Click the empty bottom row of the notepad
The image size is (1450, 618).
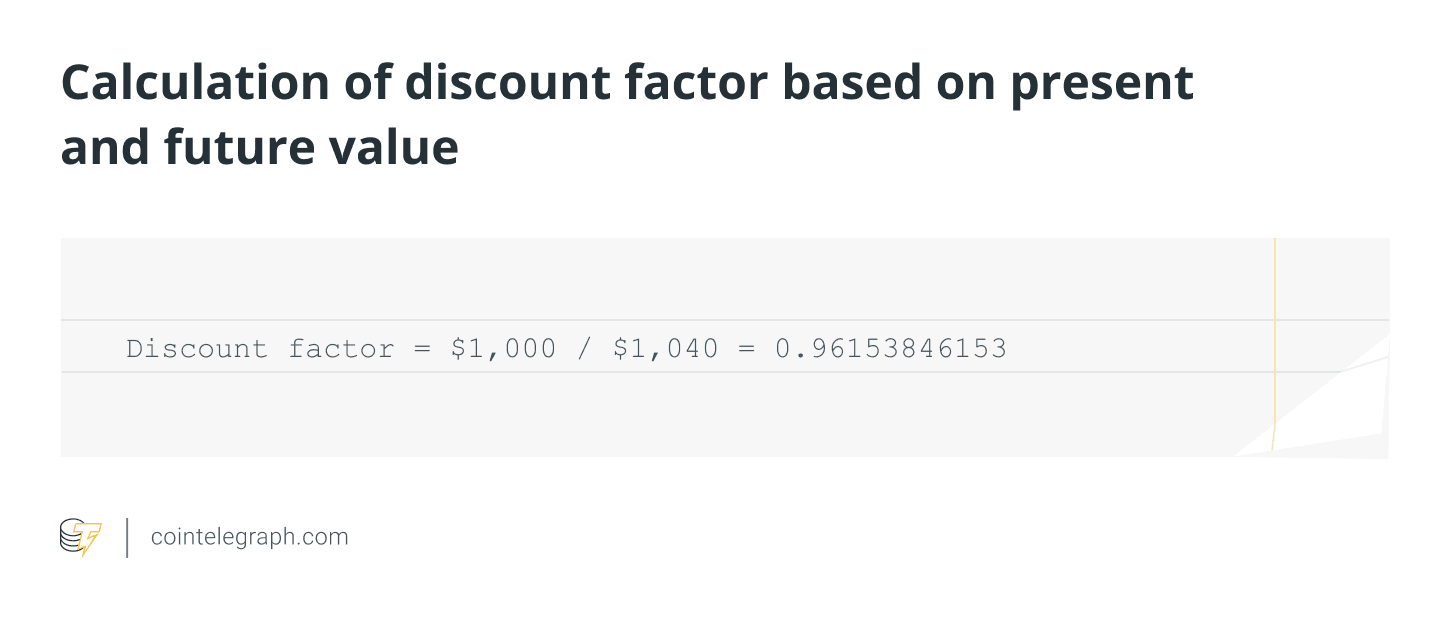pos(660,414)
